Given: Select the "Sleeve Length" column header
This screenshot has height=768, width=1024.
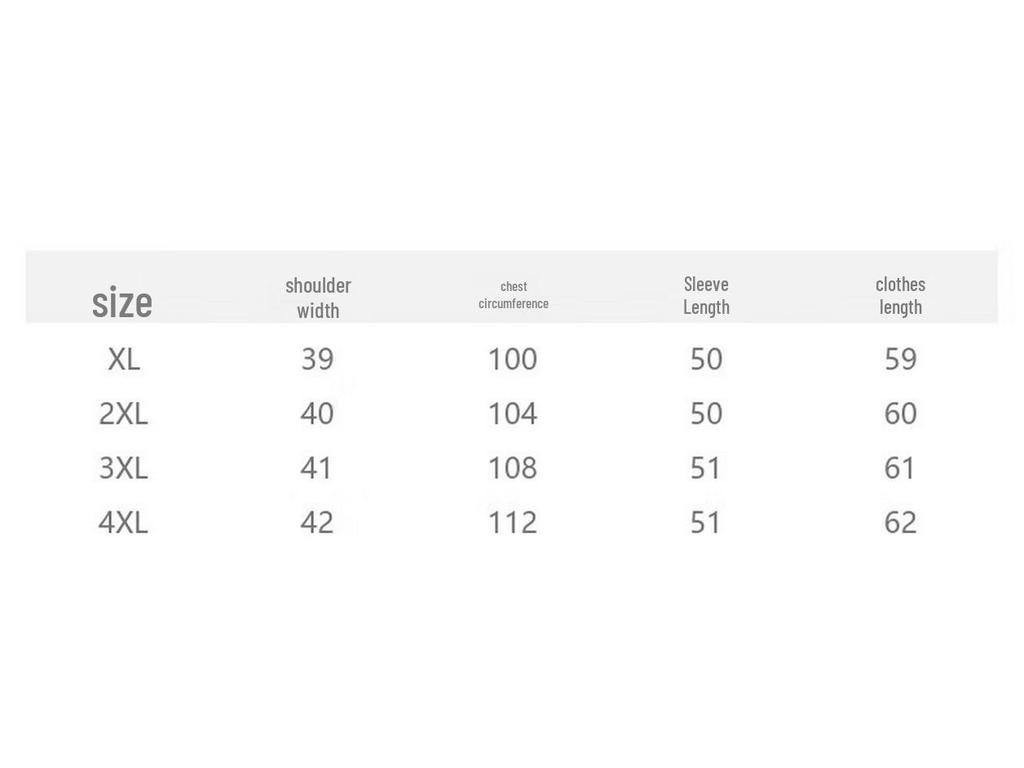Looking at the screenshot, I should [x=706, y=295].
